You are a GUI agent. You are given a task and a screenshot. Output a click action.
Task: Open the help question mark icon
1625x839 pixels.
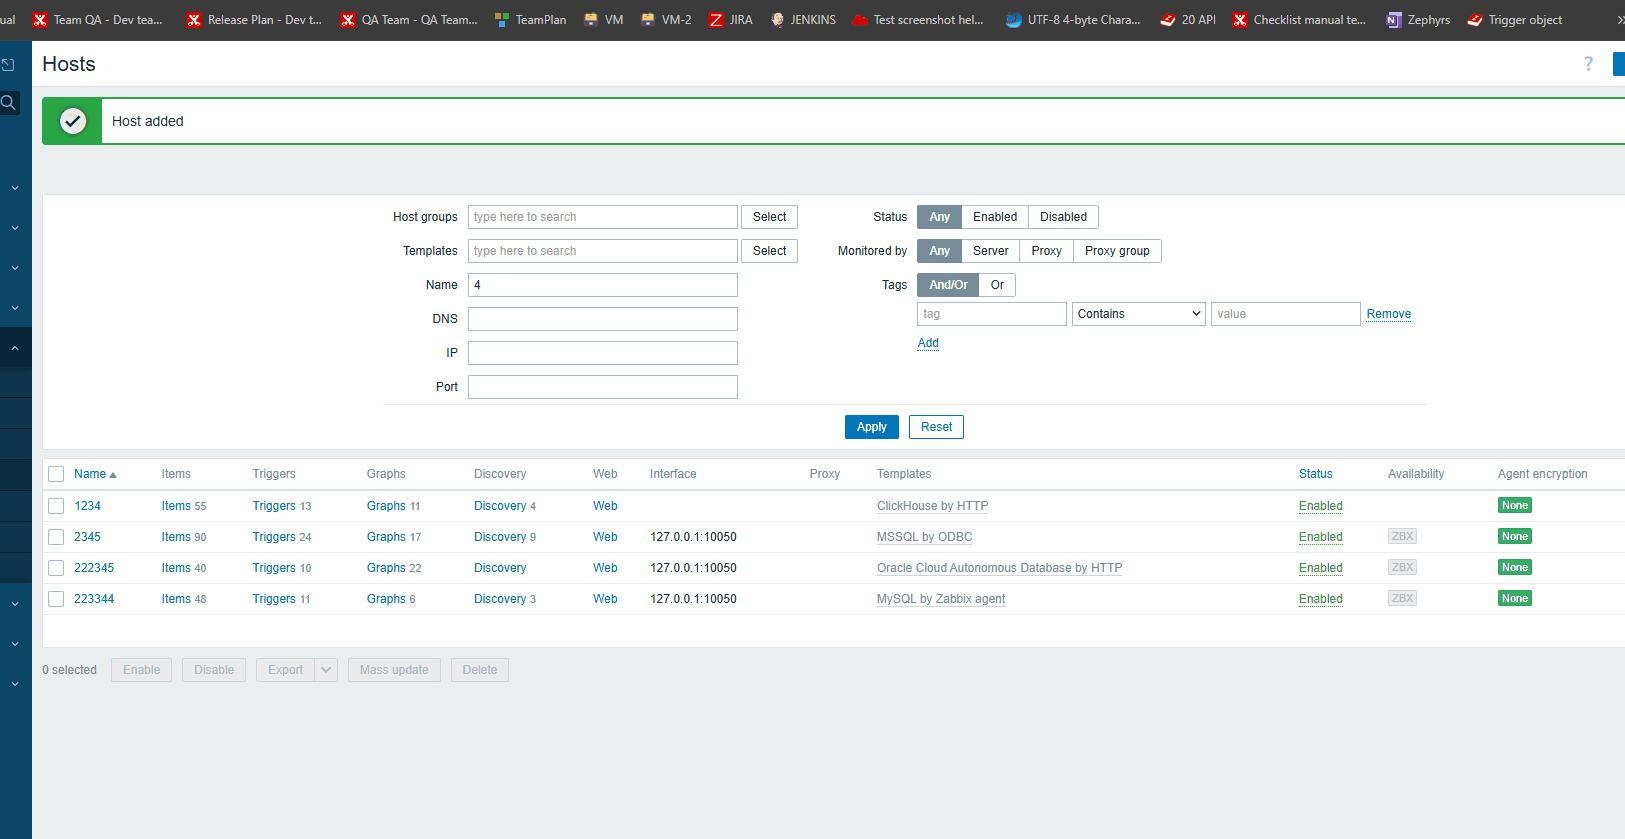1588,64
